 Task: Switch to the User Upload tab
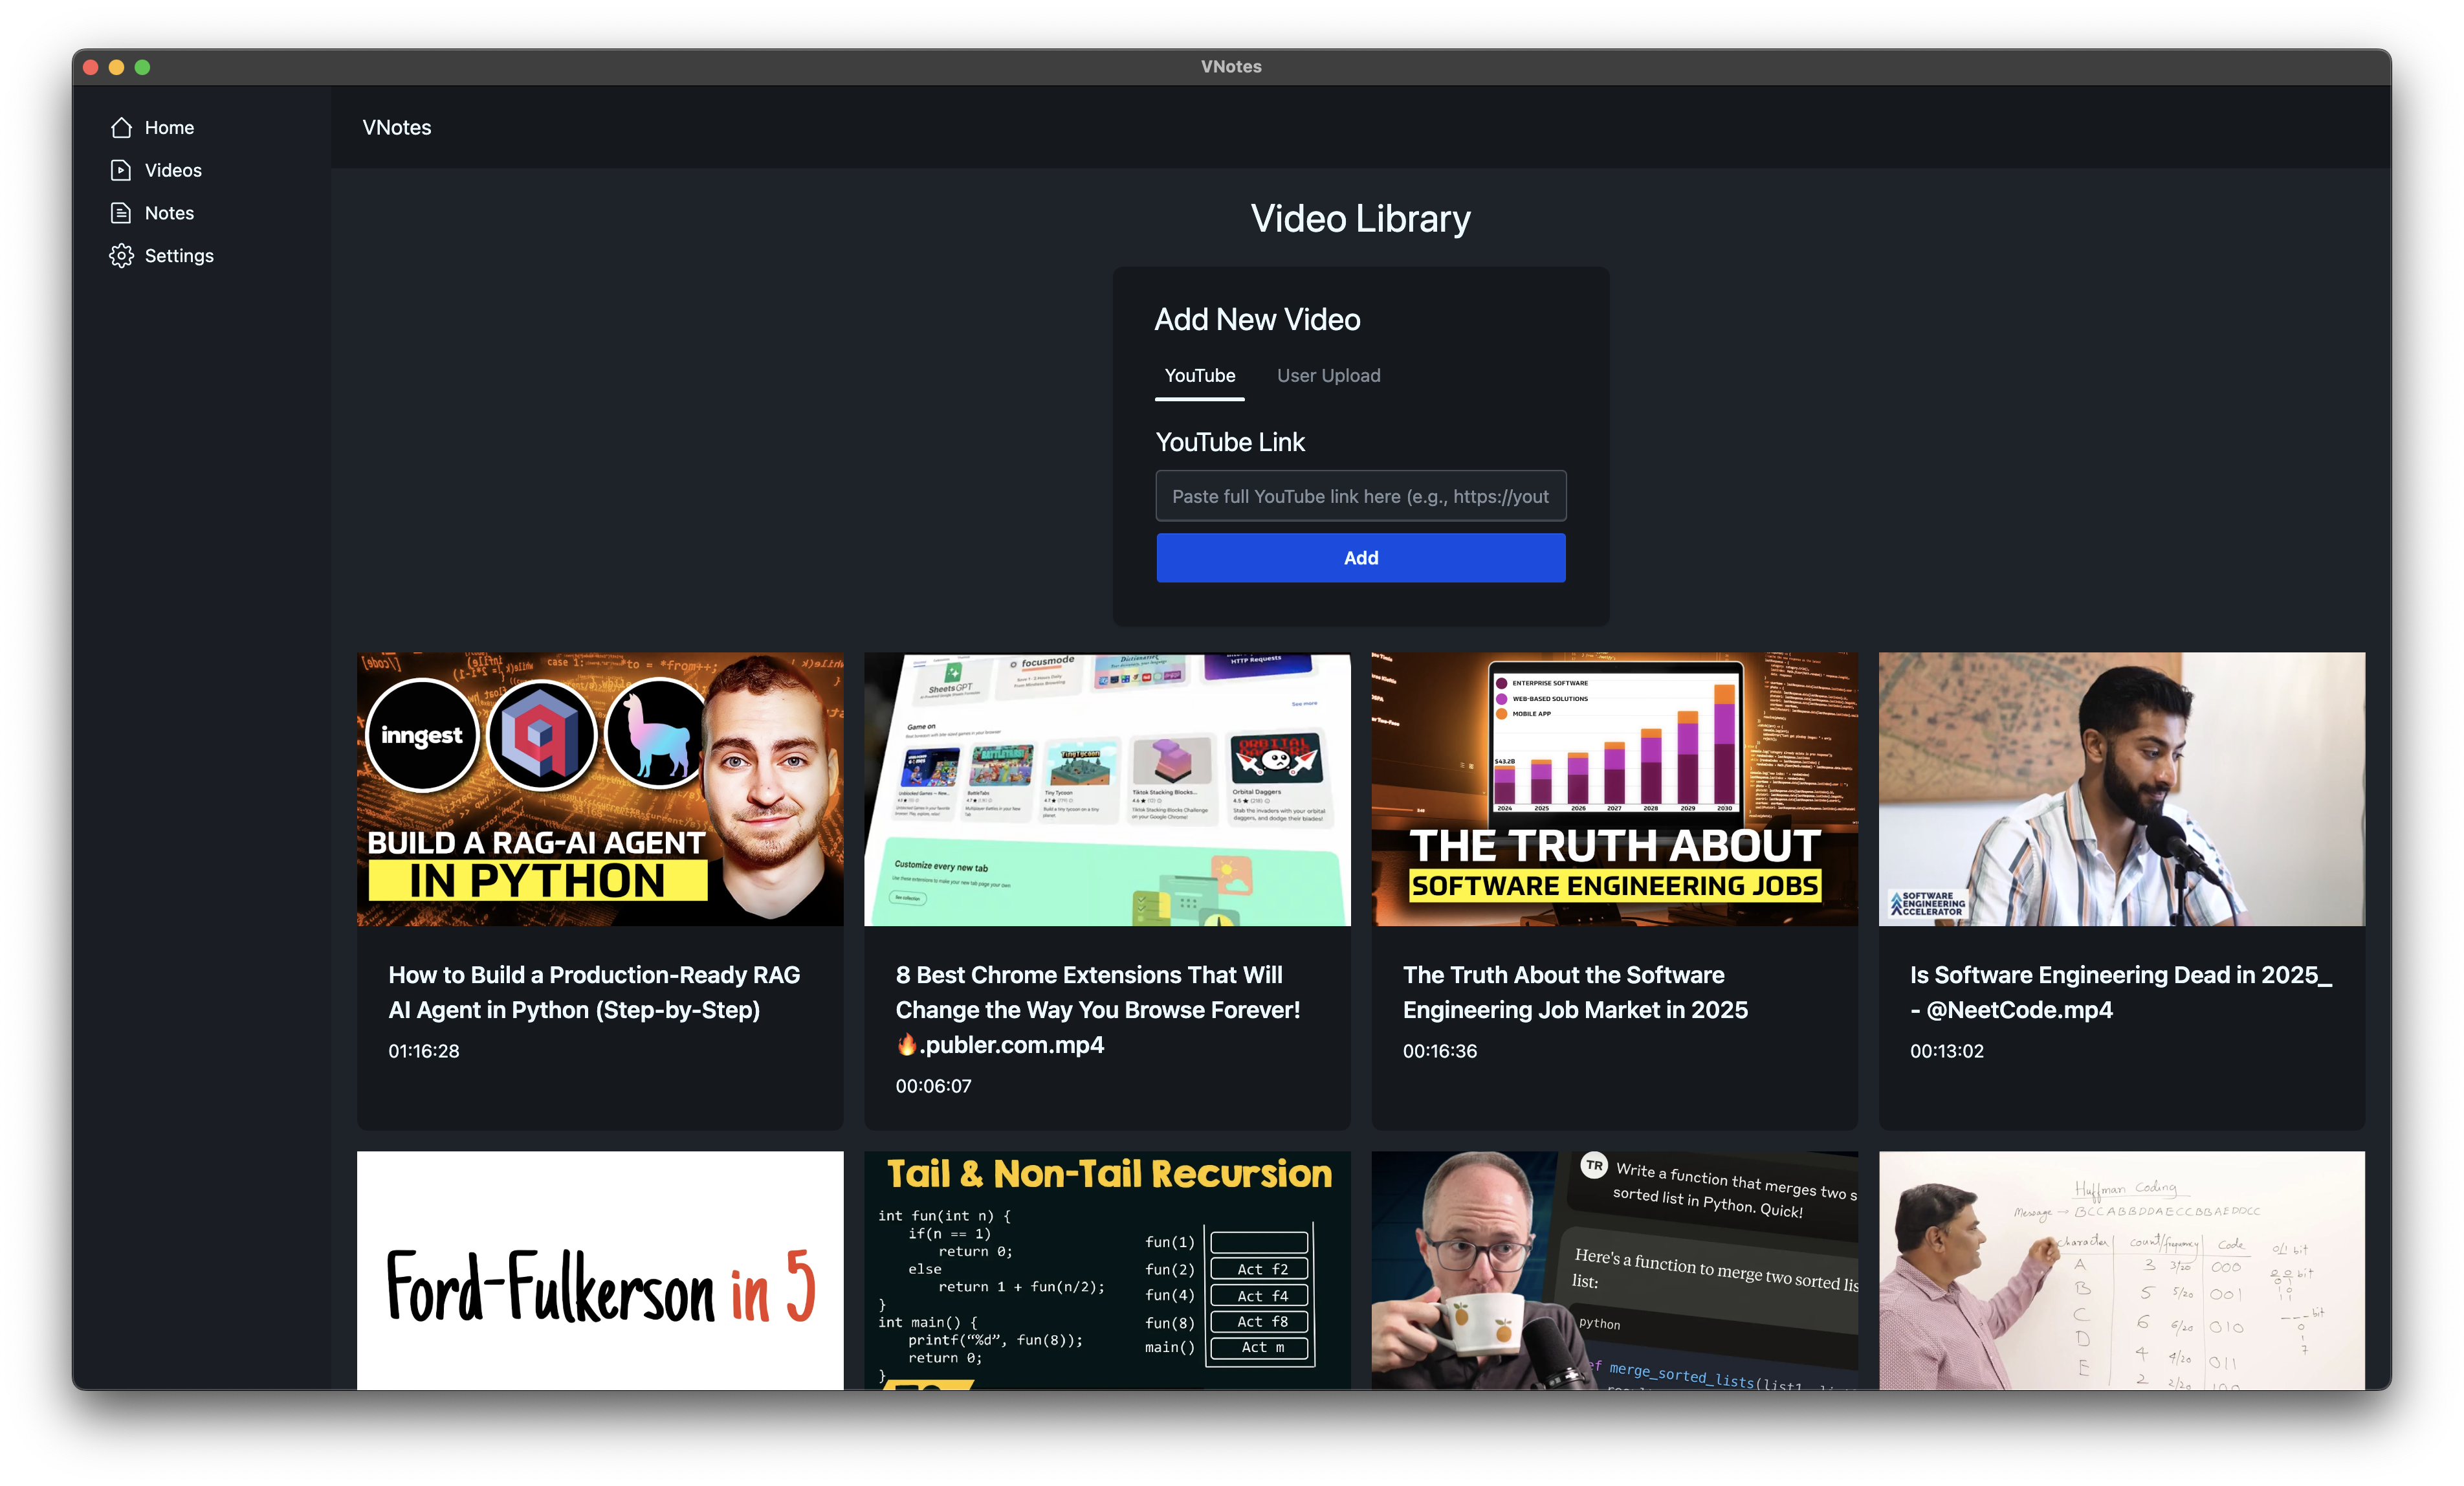(1328, 376)
